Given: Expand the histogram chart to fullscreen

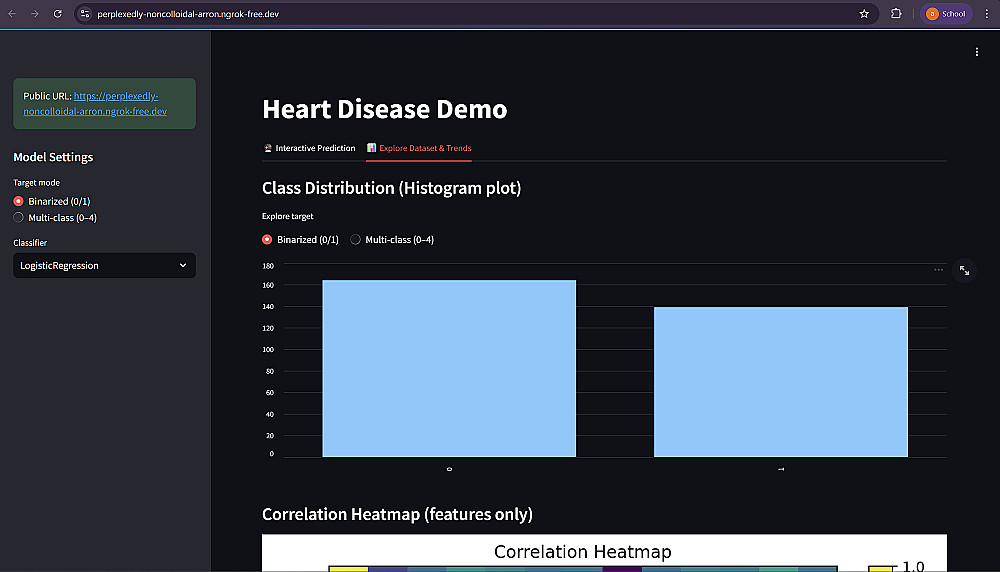Looking at the screenshot, I should click(x=964, y=270).
